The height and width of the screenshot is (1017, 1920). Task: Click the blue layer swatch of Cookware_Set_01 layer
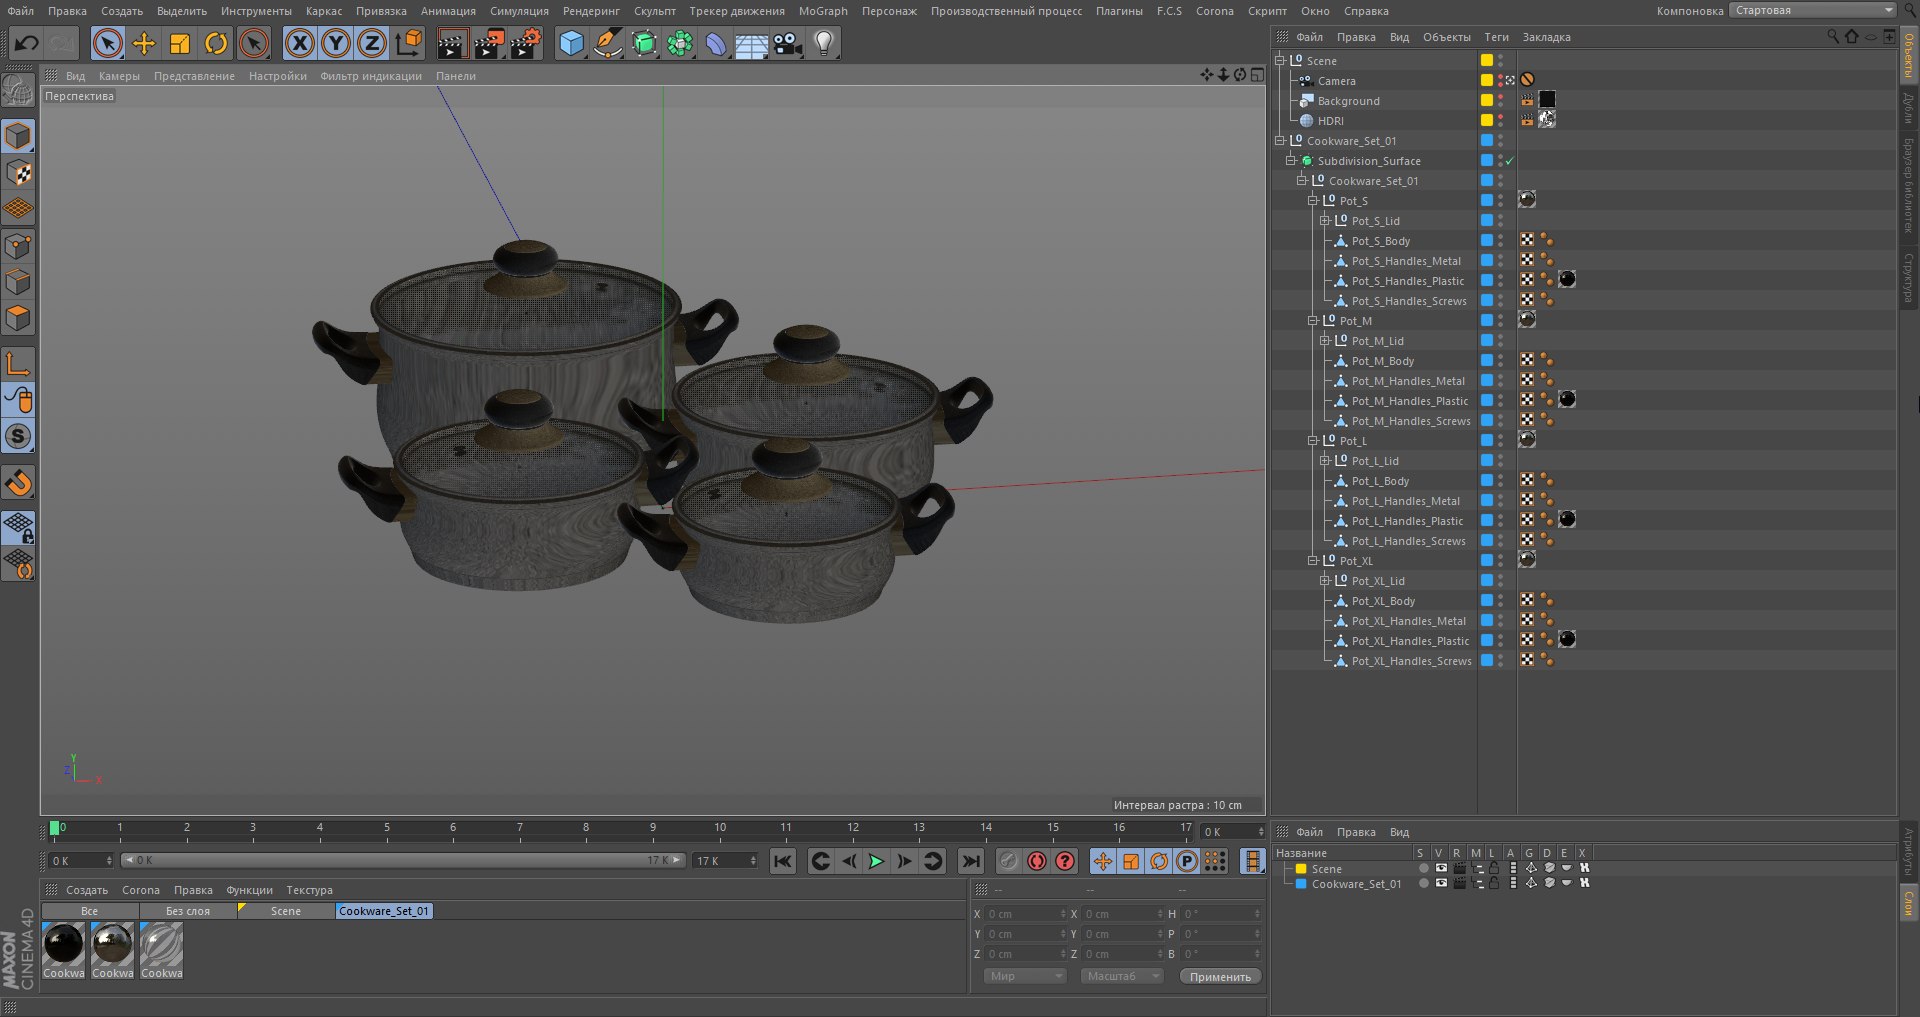point(1301,884)
